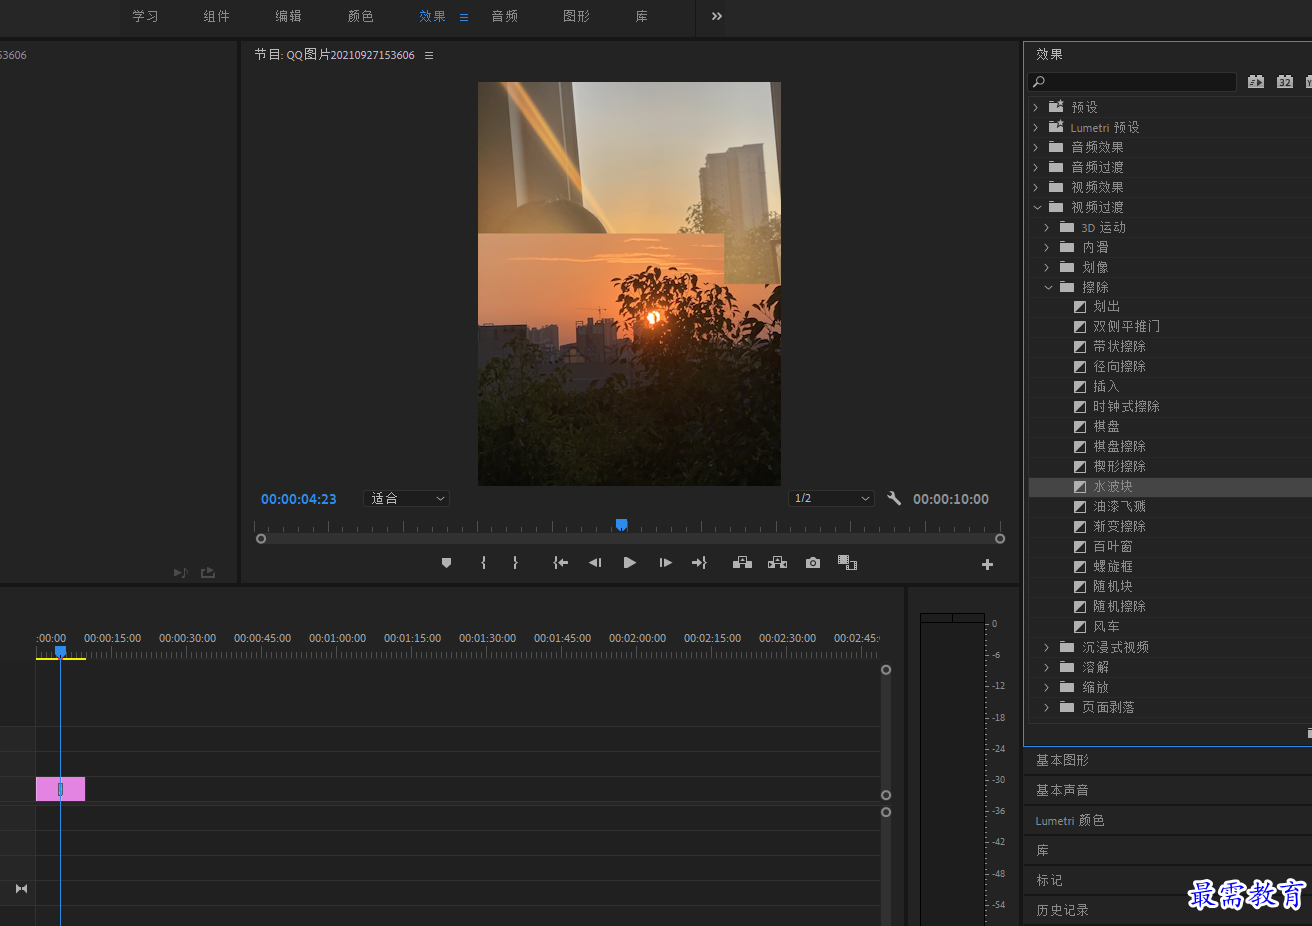The image size is (1312, 926).
Task: Expand the 页面剥落 folder
Action: [x=1047, y=707]
